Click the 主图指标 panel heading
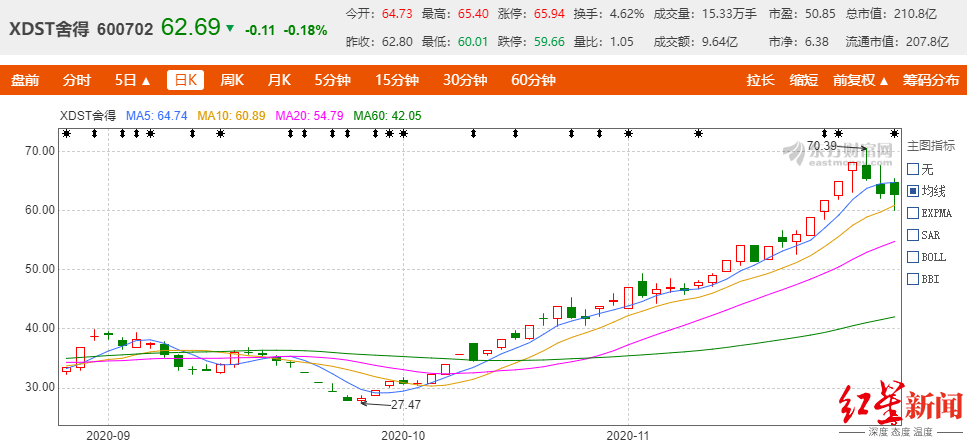 [929, 147]
